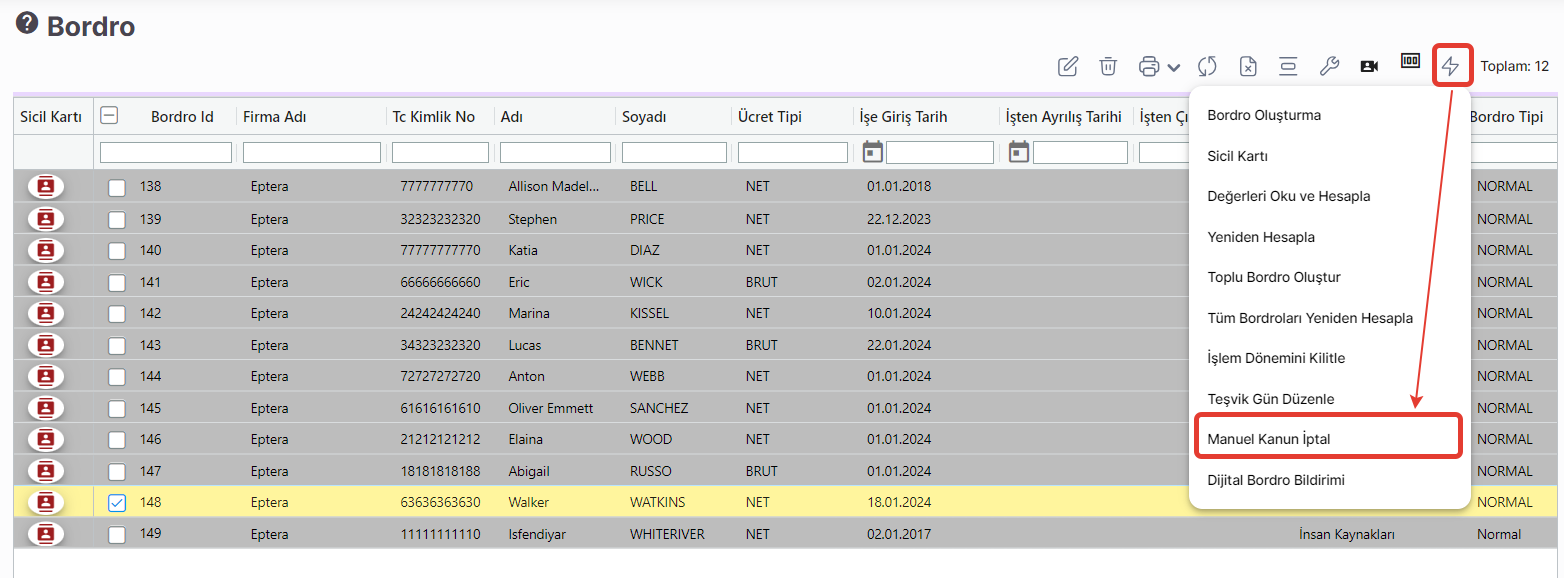This screenshot has width=1564, height=578.
Task: Uncheck the checkbox for Bordro 148
Action: (x=117, y=503)
